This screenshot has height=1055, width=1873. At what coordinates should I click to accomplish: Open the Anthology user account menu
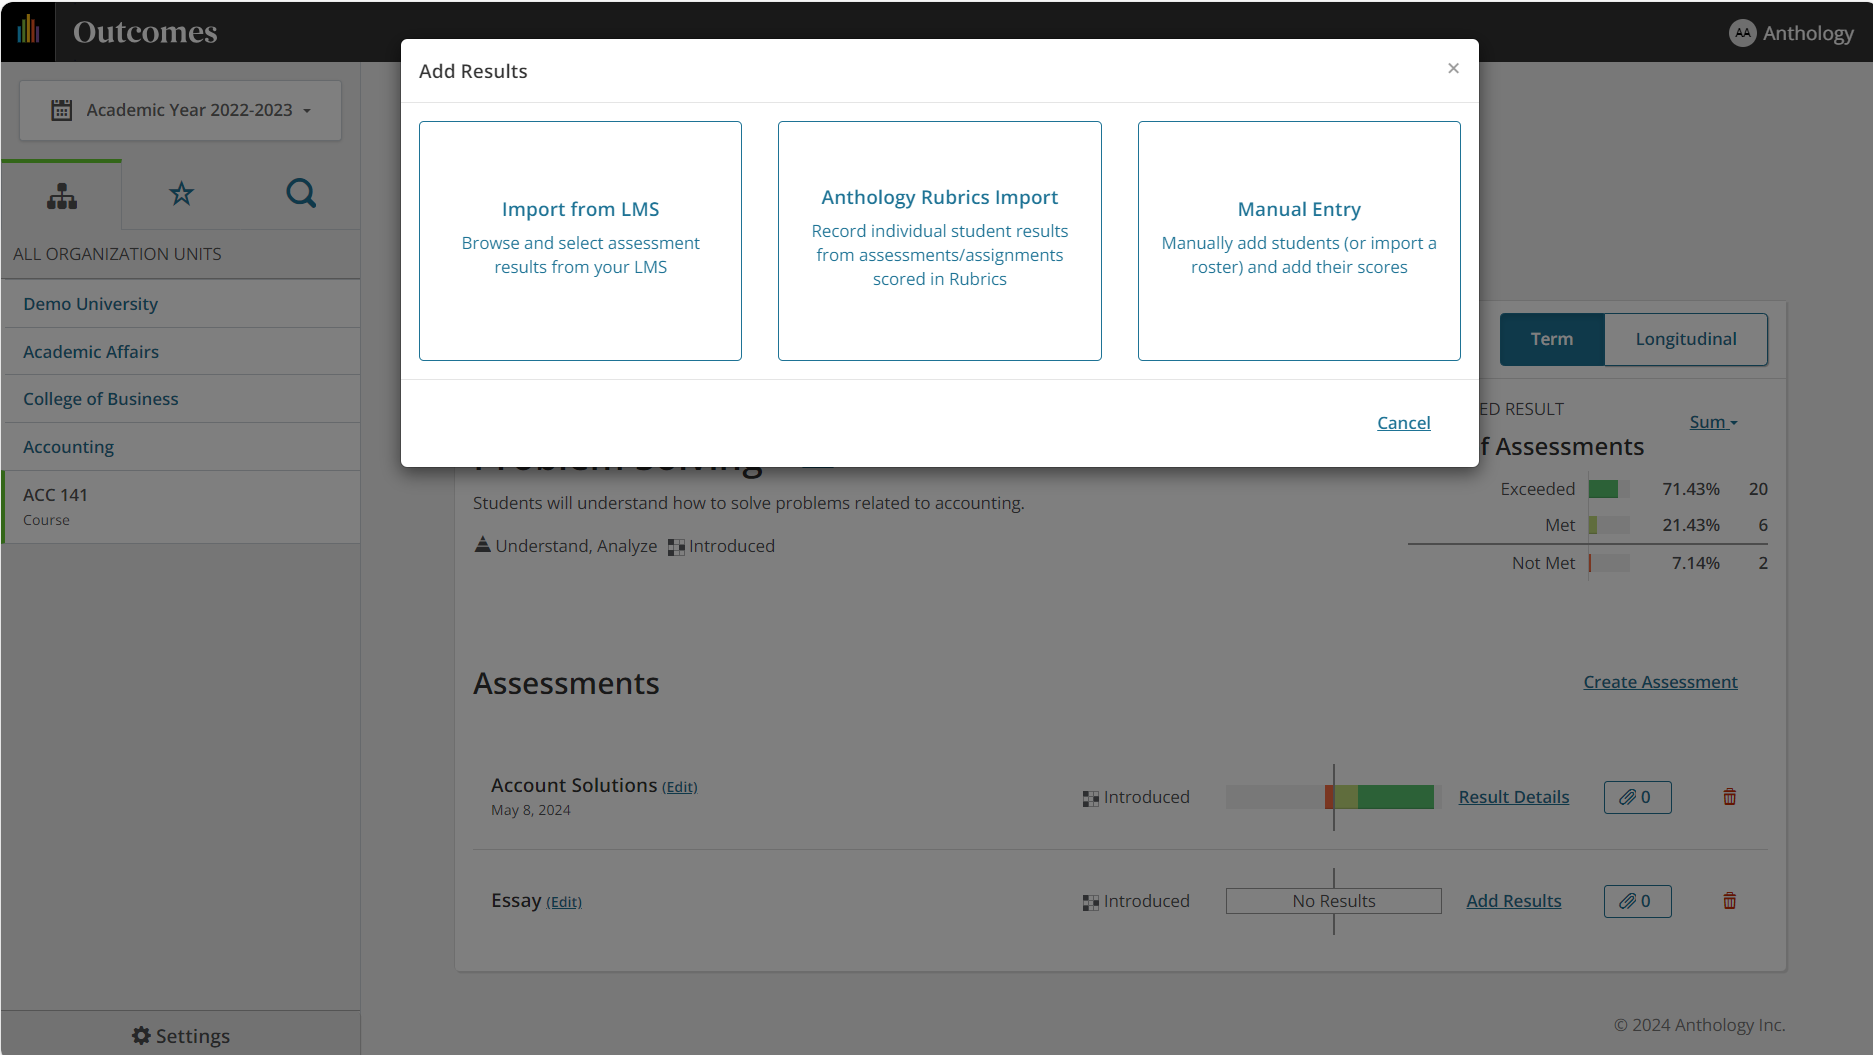click(x=1791, y=33)
